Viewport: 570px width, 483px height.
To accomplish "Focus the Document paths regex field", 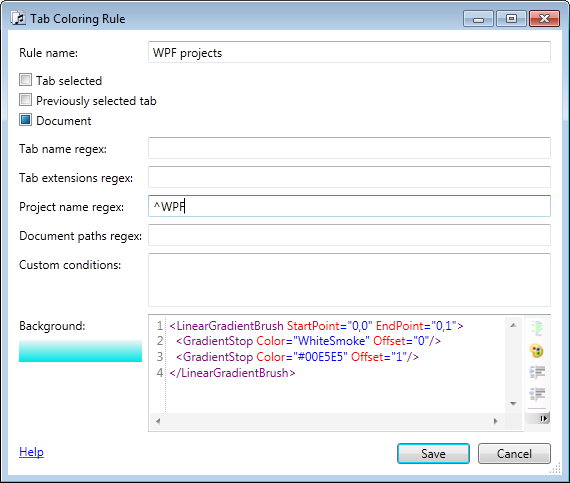I will pos(349,235).
